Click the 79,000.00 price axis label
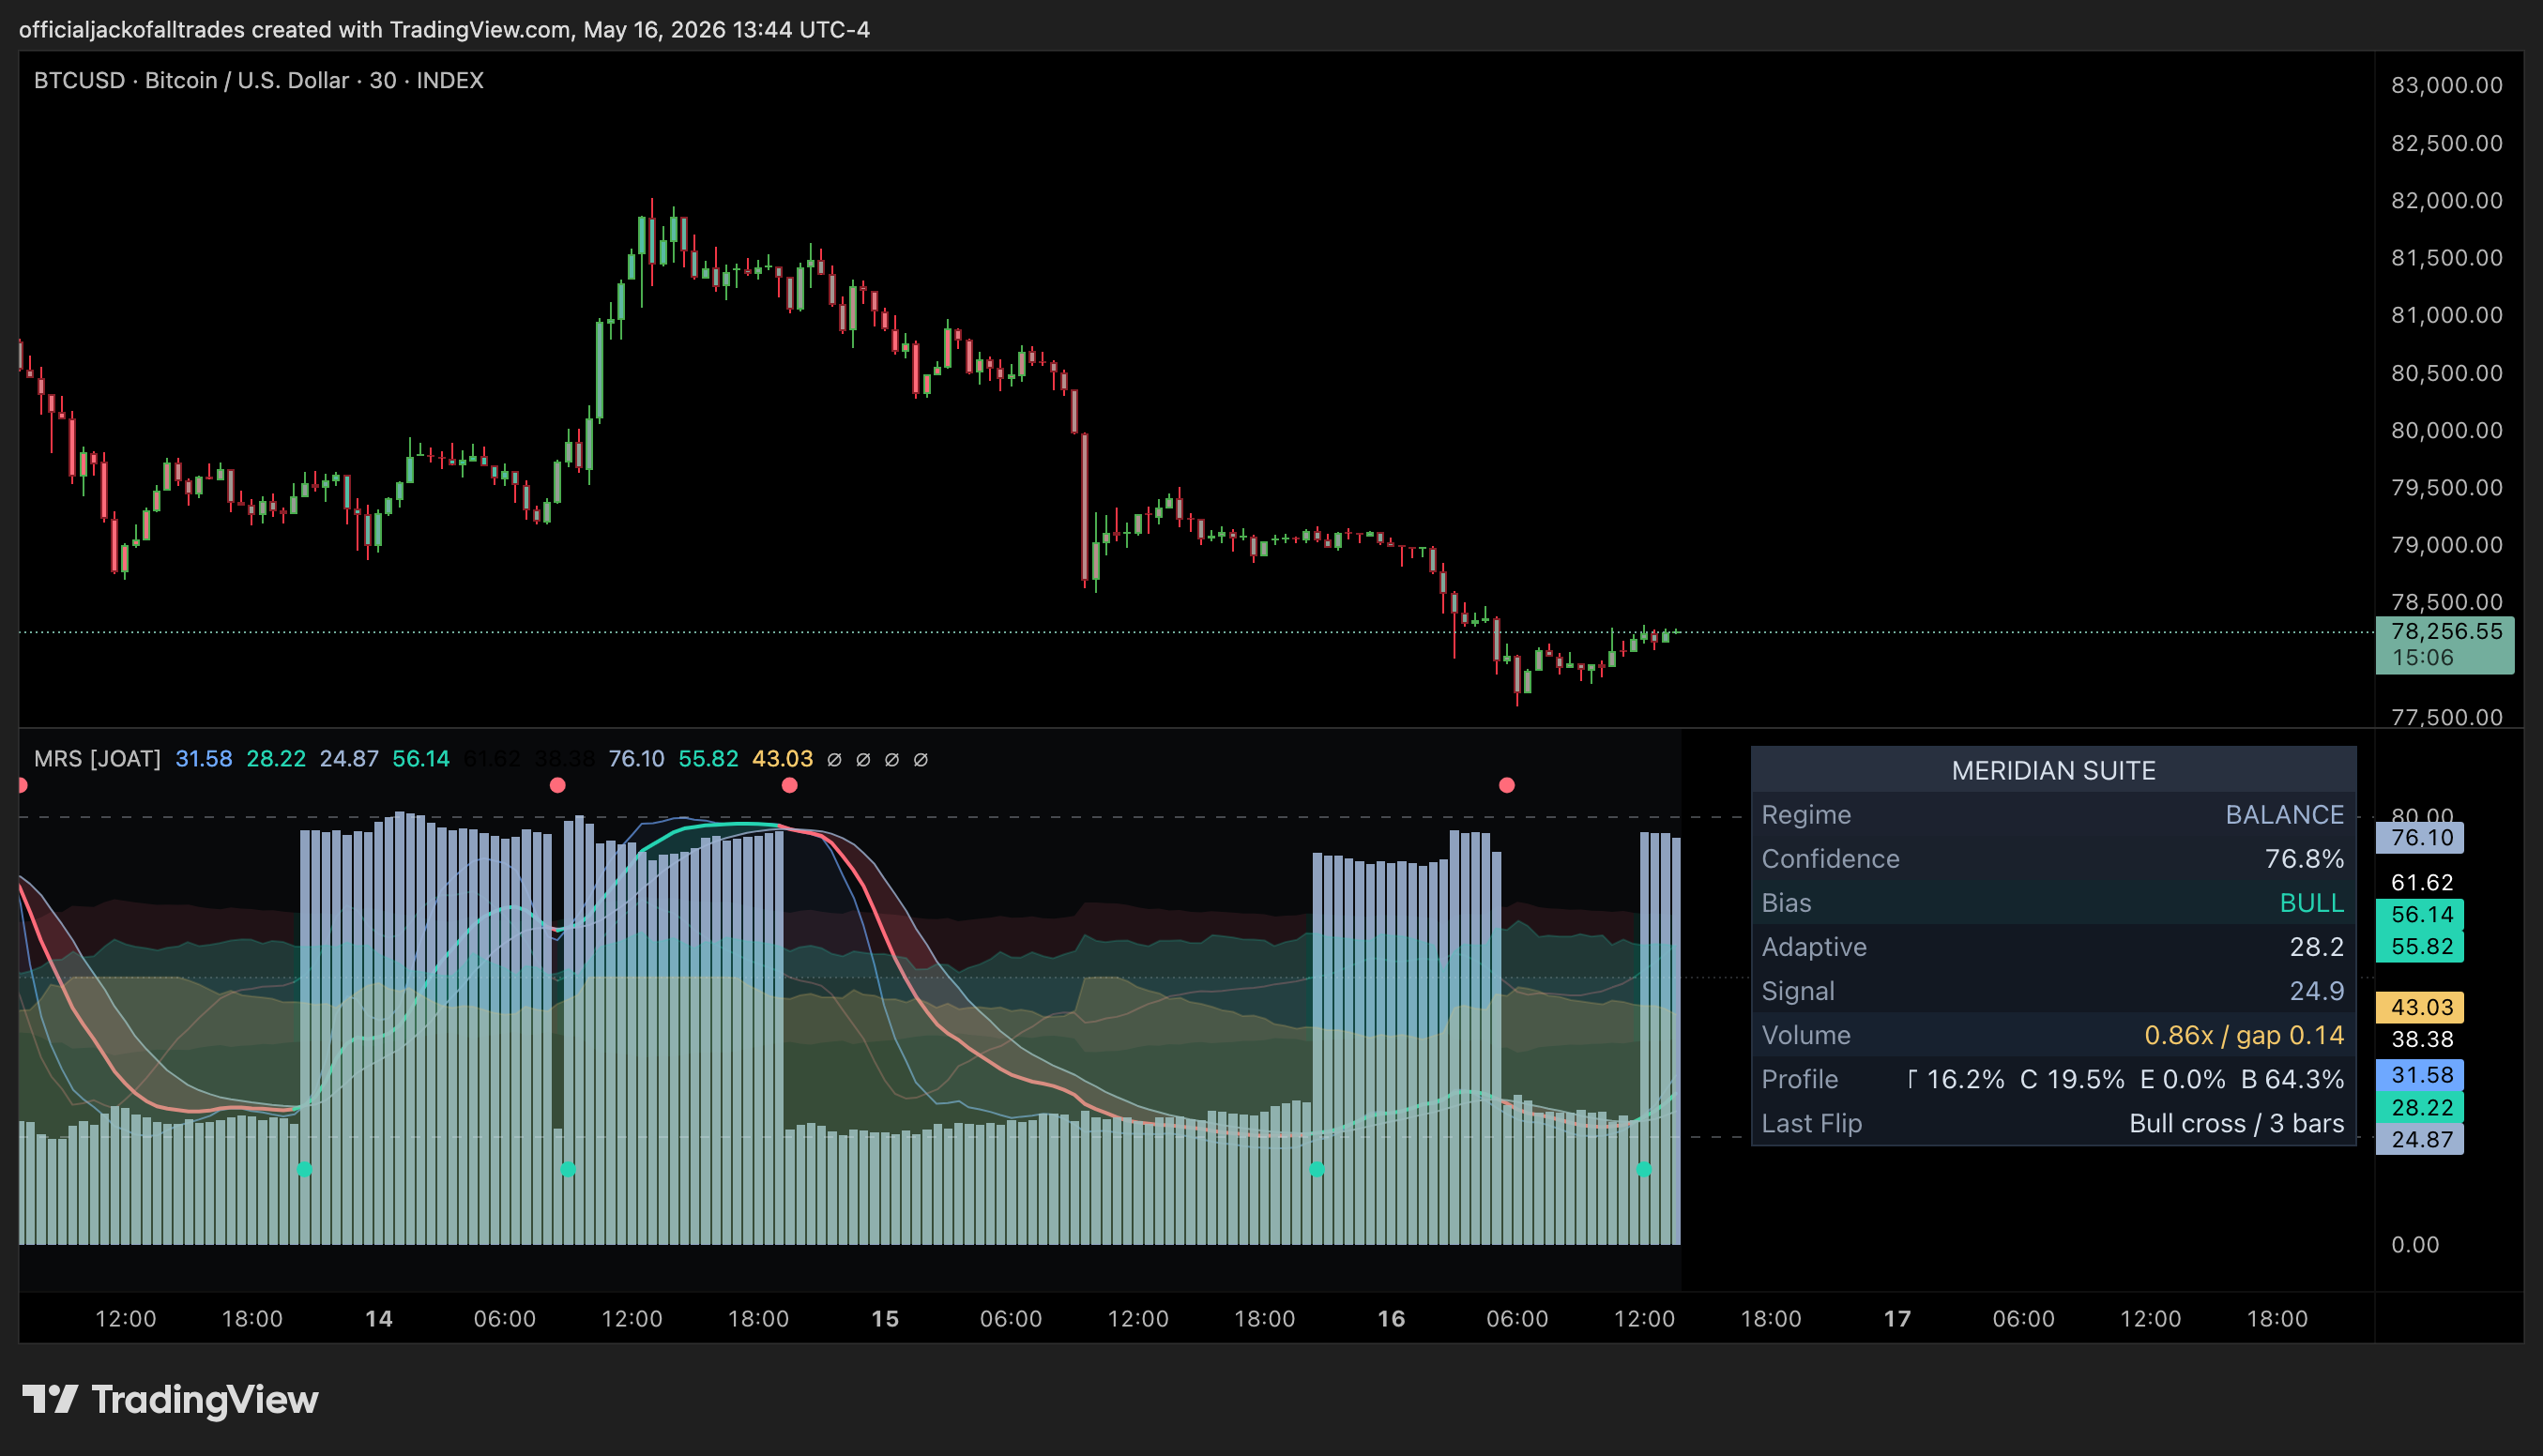This screenshot has height=1456, width=2543. coord(2446,545)
